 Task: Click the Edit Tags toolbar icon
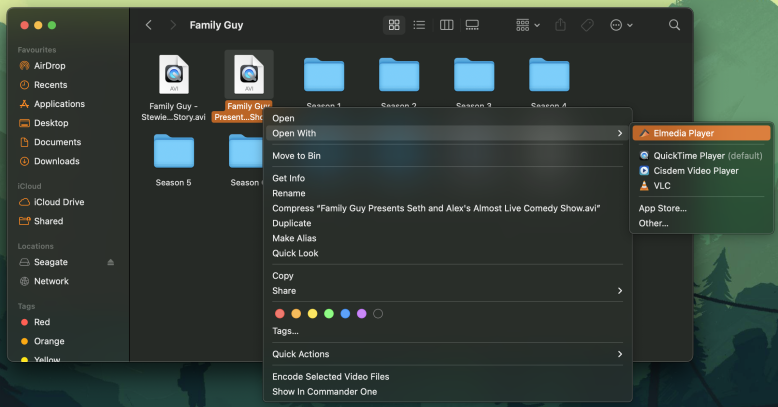587,25
